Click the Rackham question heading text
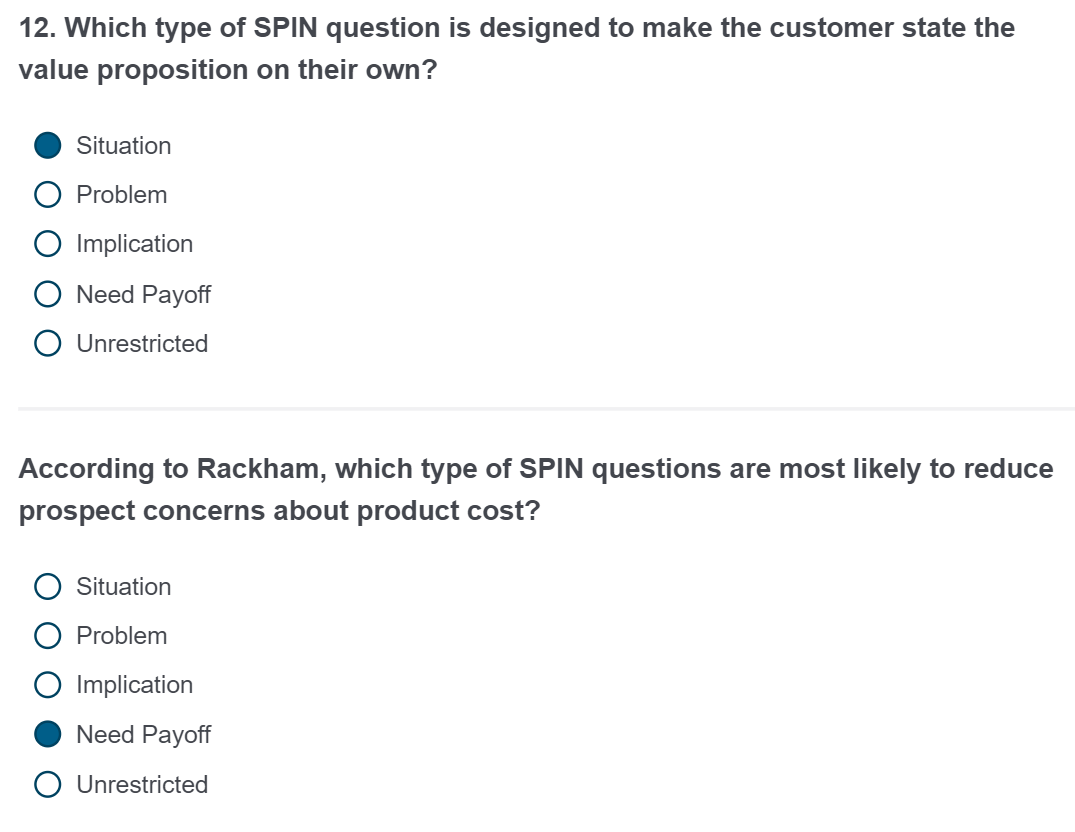The width and height of the screenshot is (1075, 832). pos(535,489)
